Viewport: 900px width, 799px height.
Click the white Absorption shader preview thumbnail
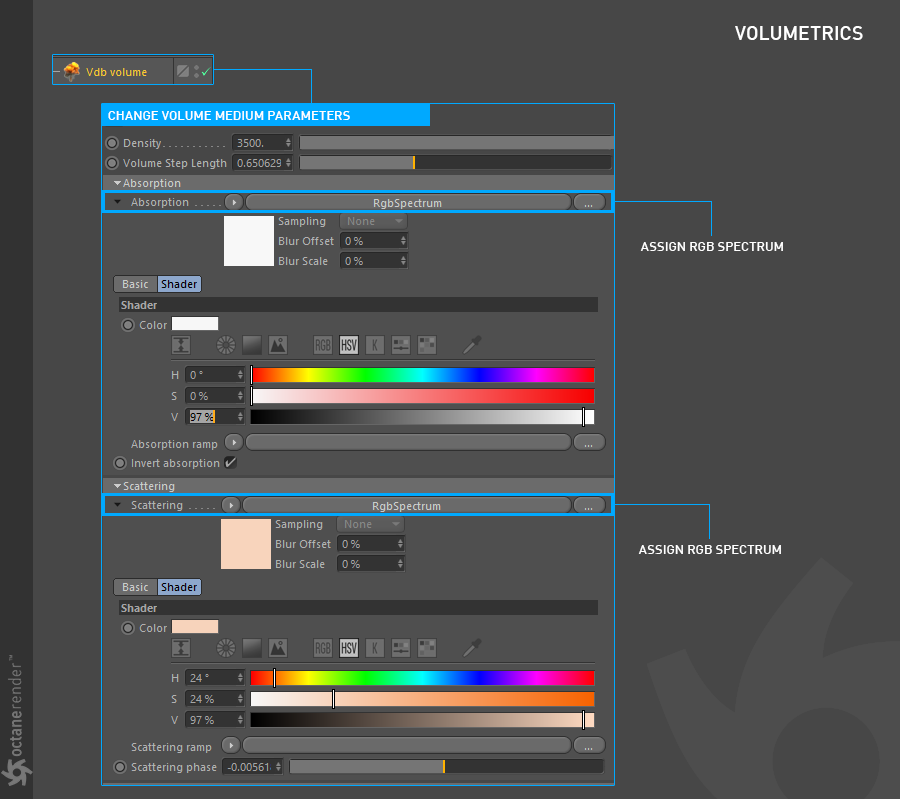tap(249, 241)
